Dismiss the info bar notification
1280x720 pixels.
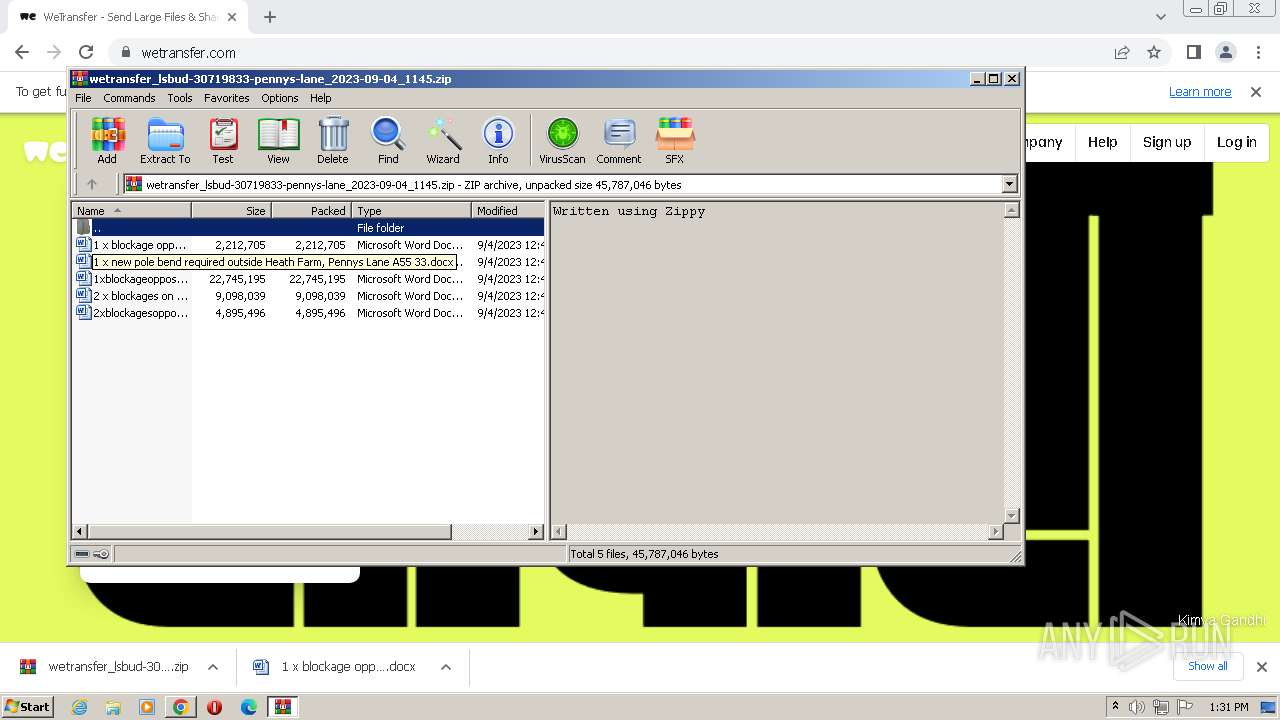tap(1256, 92)
